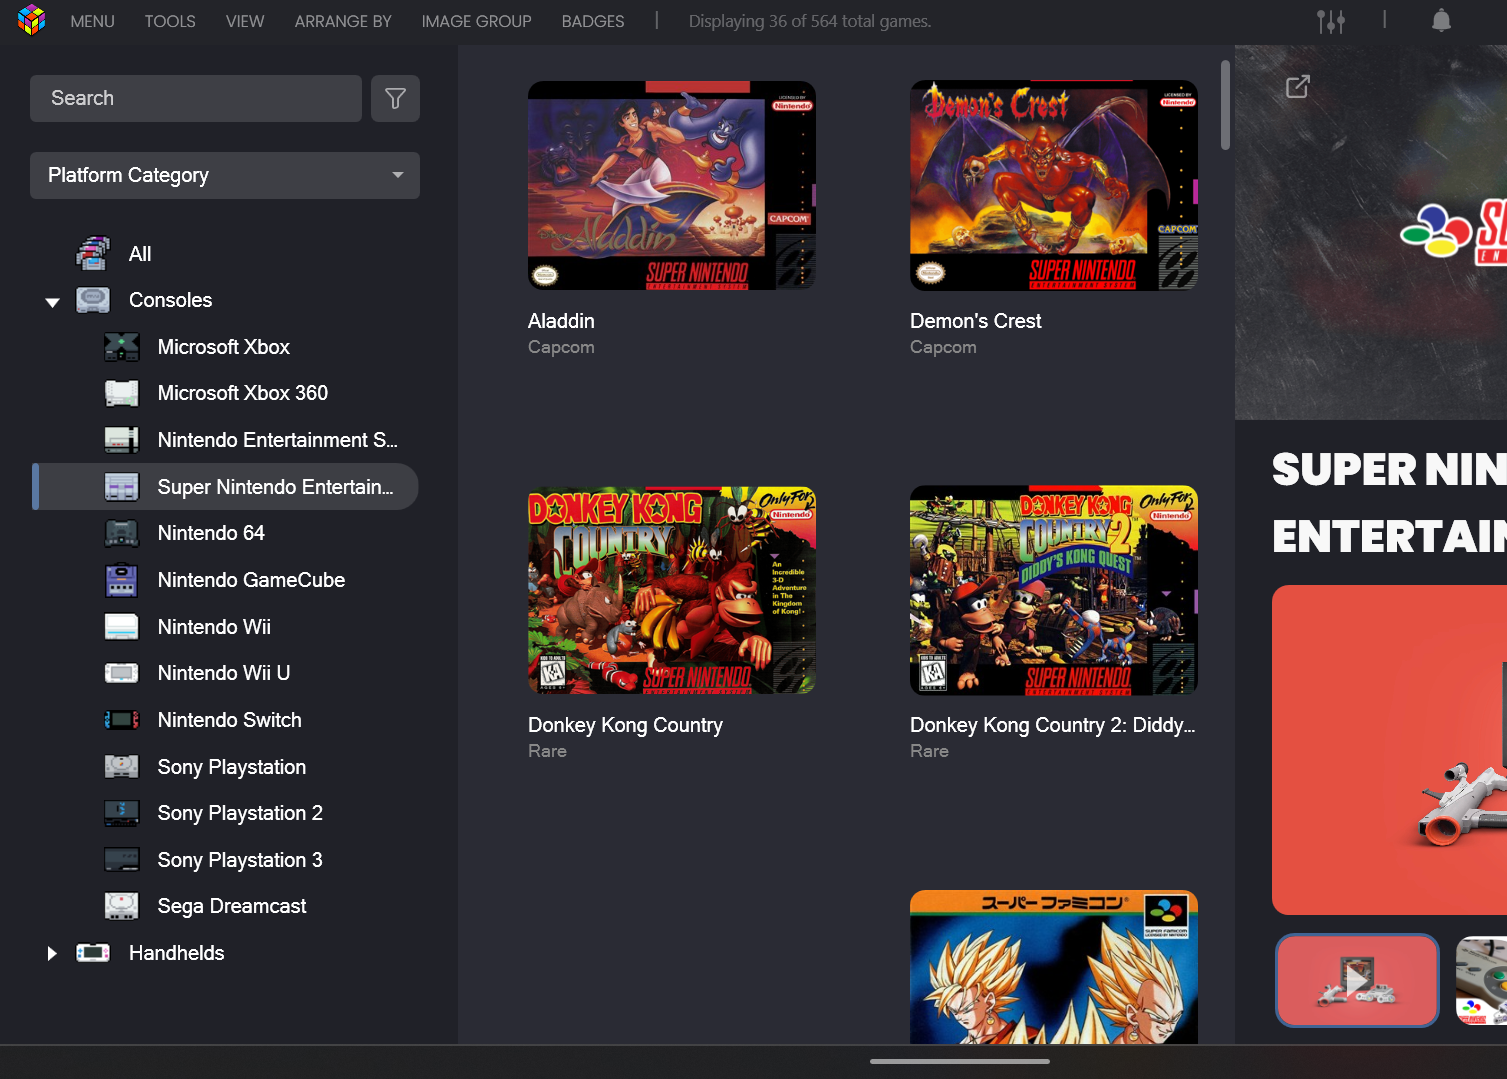Select Nintendo GameCube platform
This screenshot has width=1507, height=1079.
click(x=251, y=580)
